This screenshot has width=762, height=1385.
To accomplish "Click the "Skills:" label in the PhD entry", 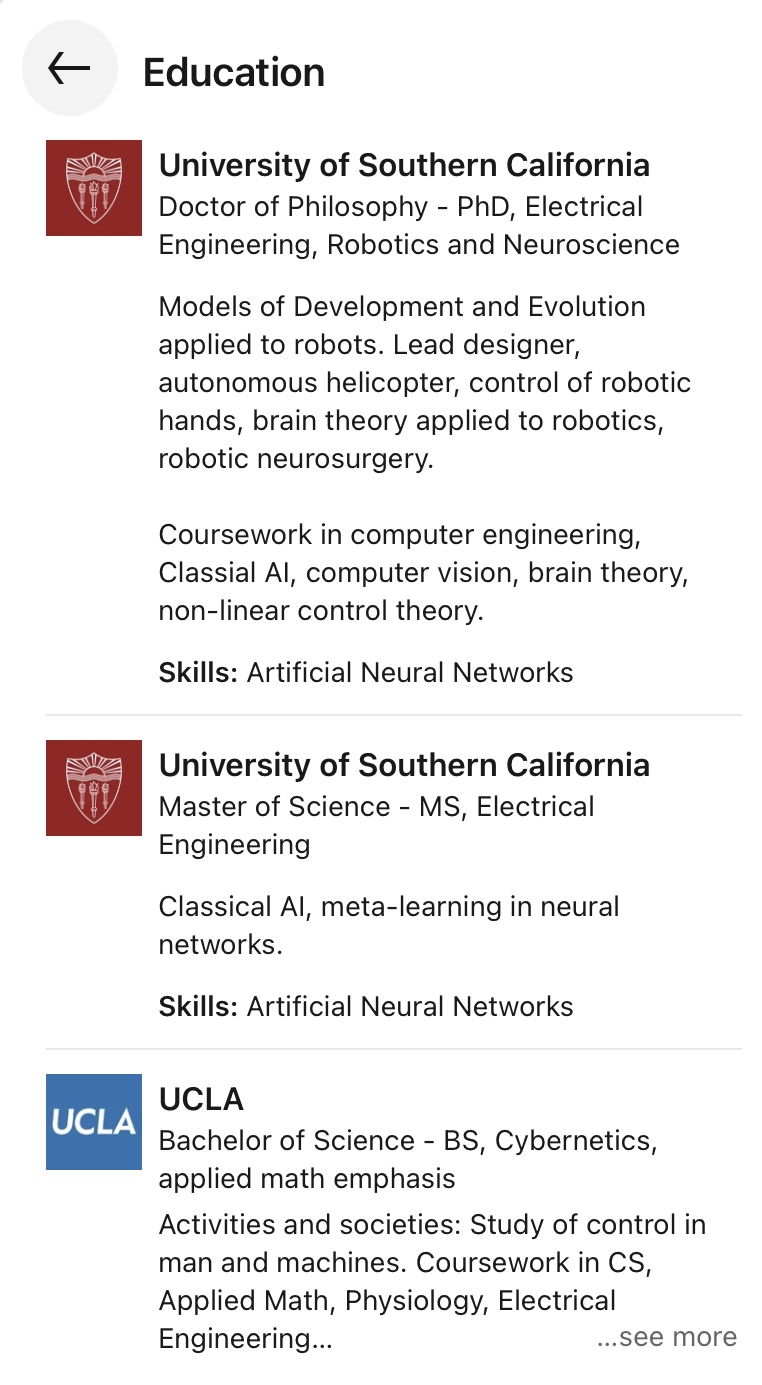I will coord(198,672).
